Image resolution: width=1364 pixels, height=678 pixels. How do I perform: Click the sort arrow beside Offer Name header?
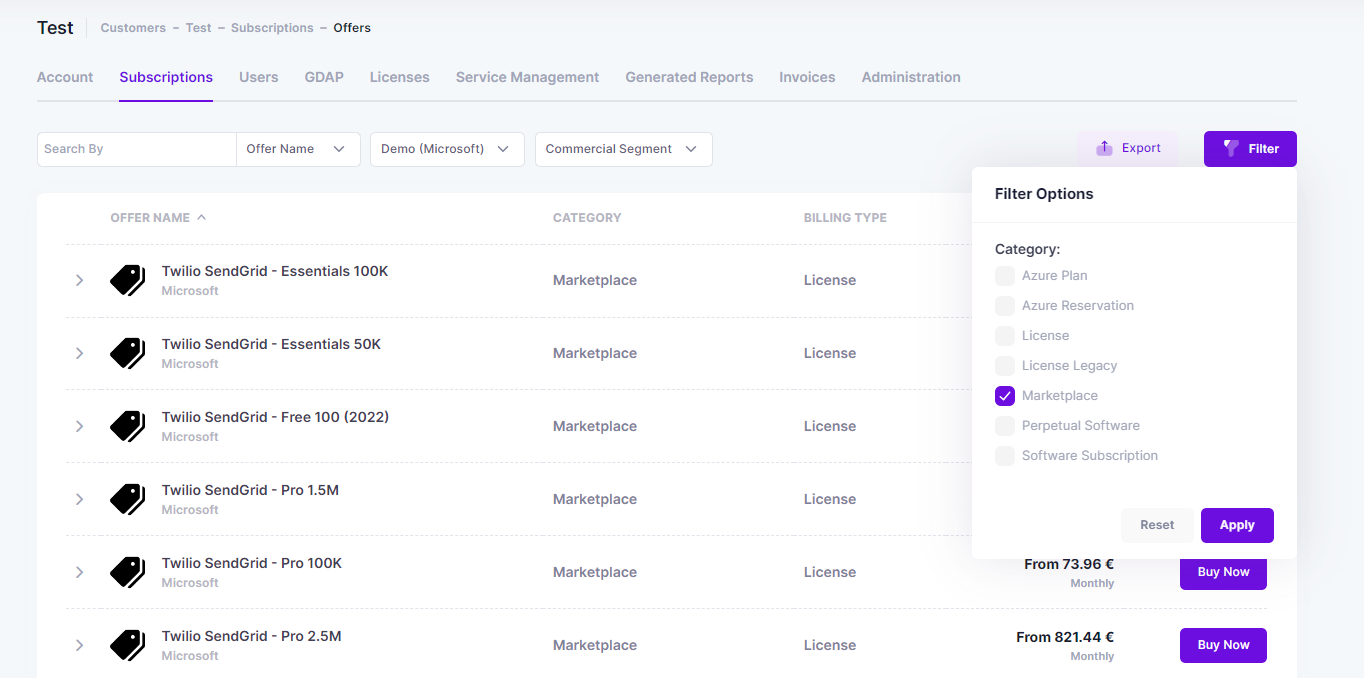click(202, 217)
